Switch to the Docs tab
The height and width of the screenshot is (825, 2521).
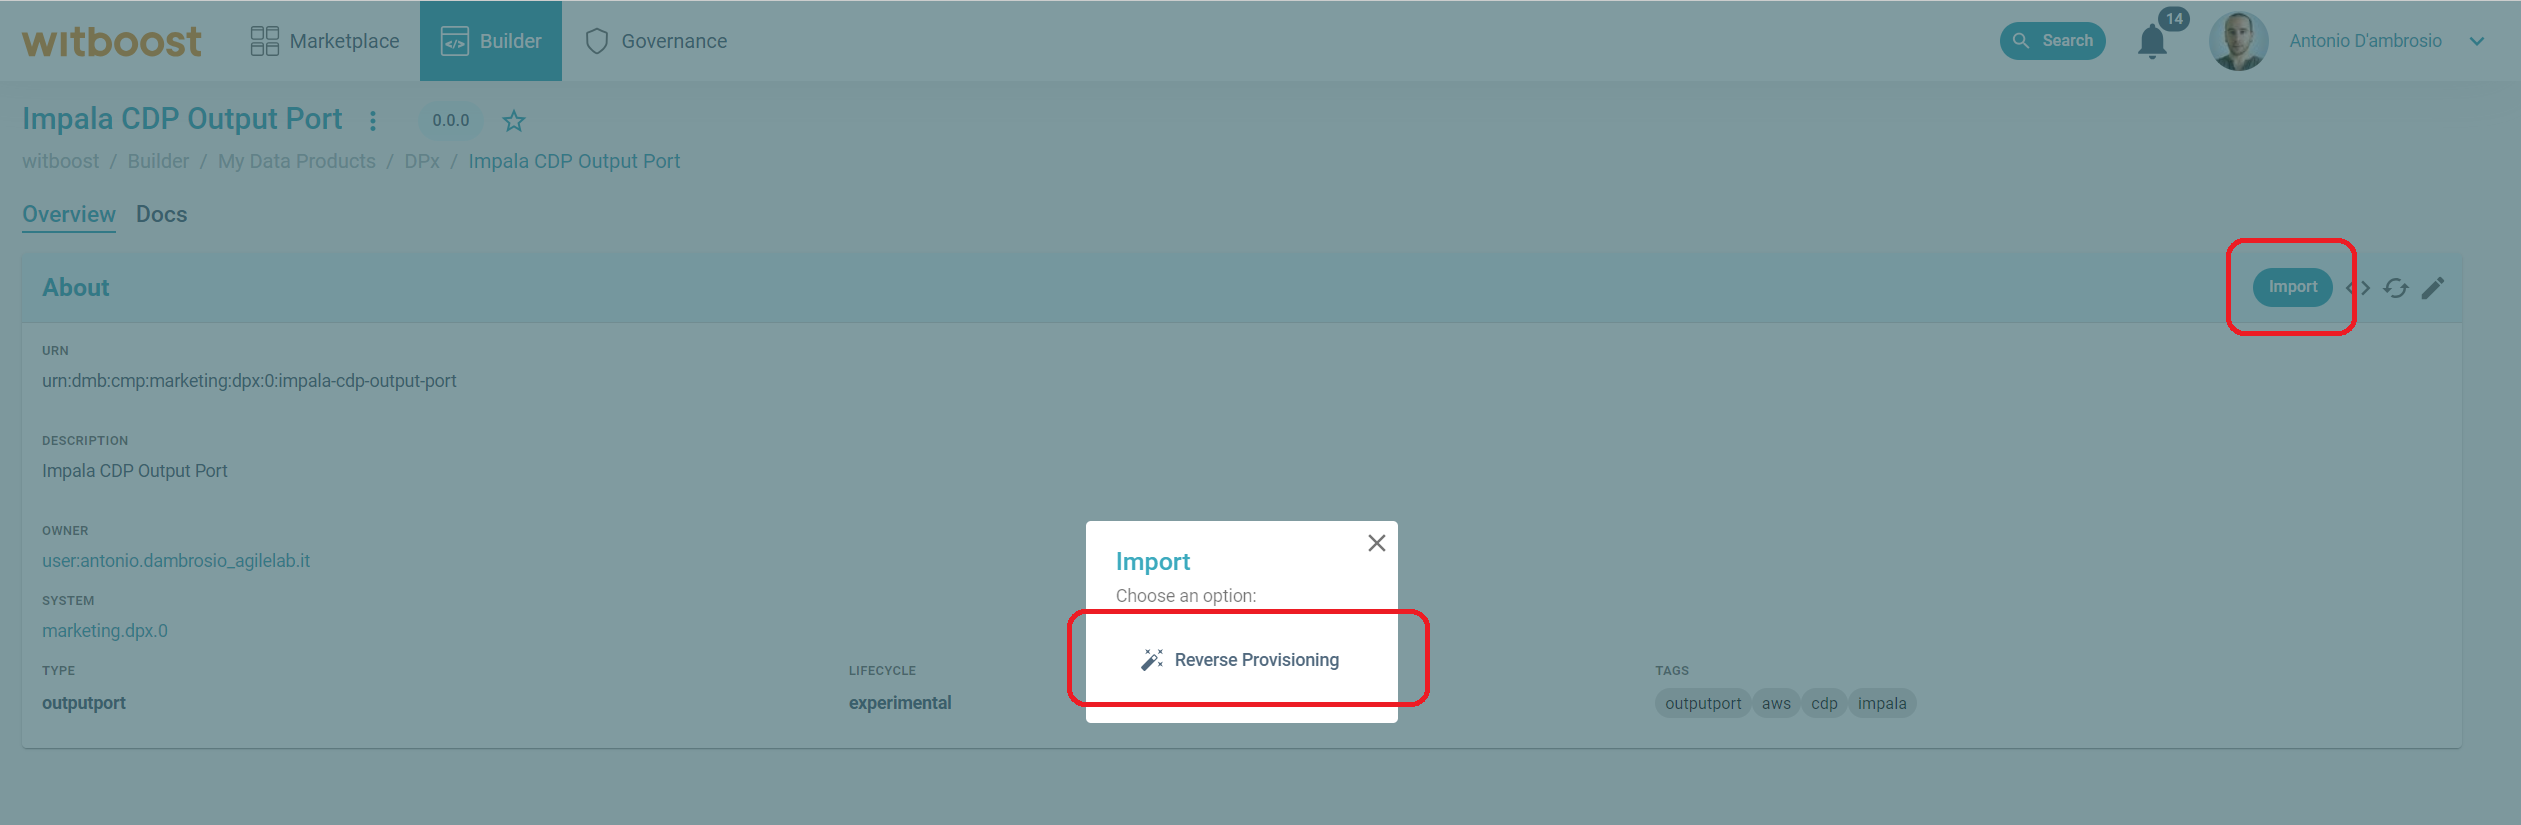[x=162, y=214]
